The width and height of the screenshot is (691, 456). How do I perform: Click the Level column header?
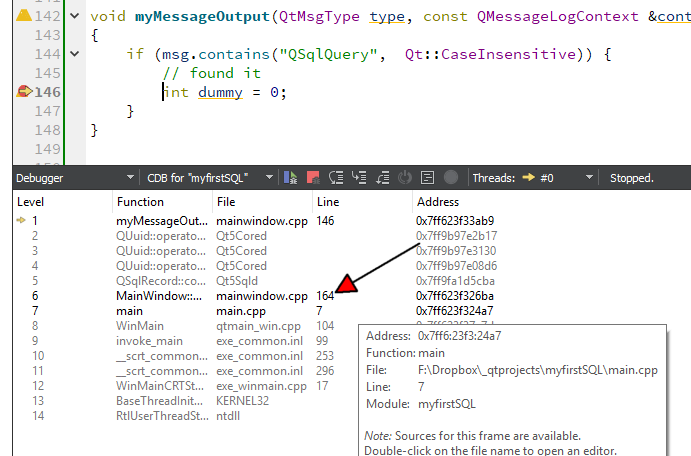[30, 202]
